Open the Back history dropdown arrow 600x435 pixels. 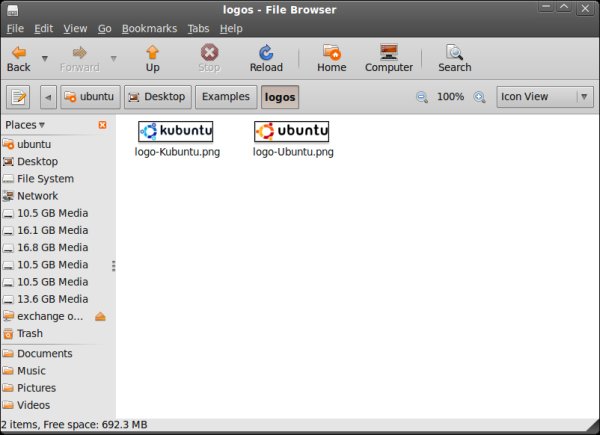click(45, 59)
